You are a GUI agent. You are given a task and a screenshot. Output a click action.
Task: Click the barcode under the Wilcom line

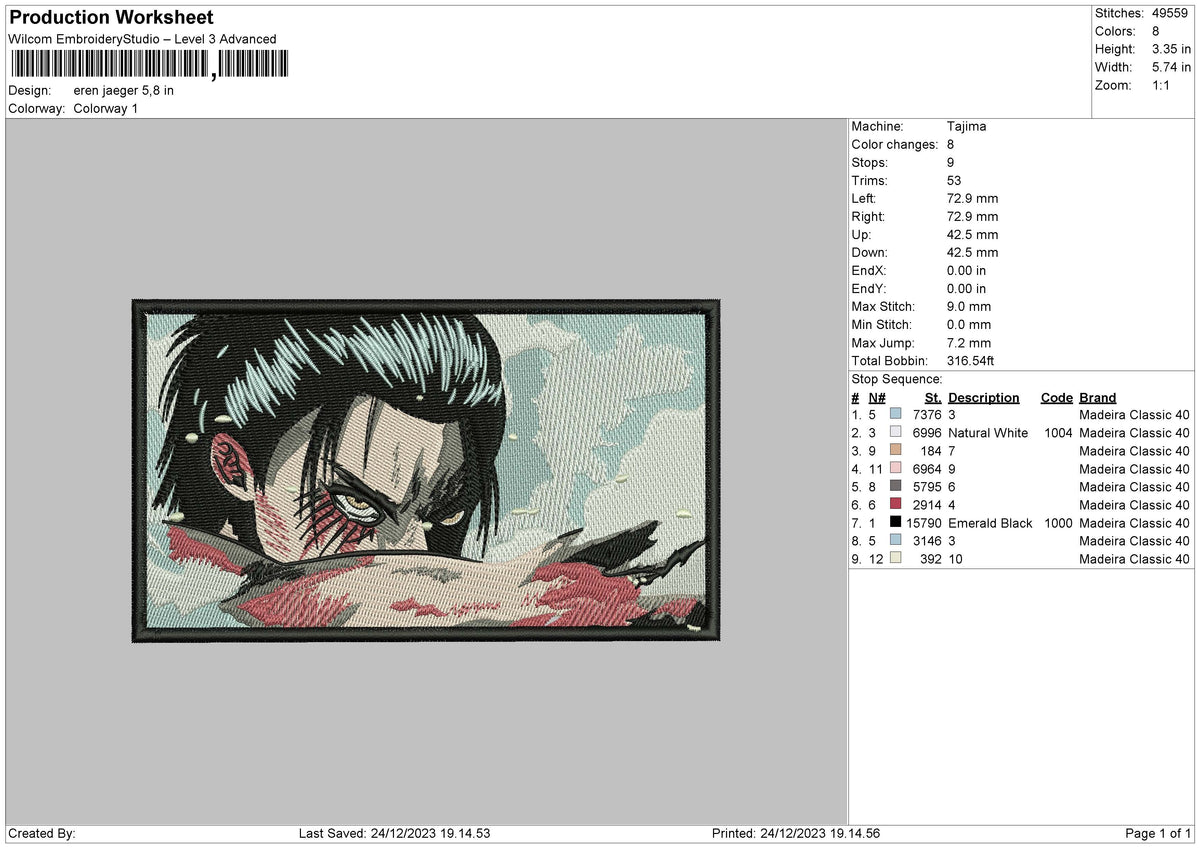148,64
